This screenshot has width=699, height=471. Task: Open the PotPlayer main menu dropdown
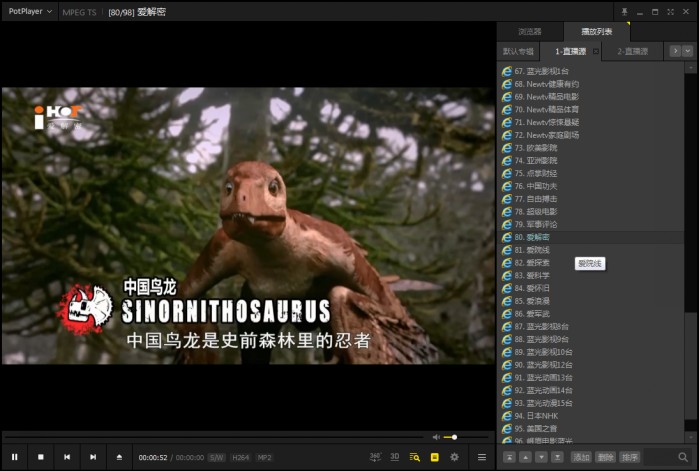[28, 11]
